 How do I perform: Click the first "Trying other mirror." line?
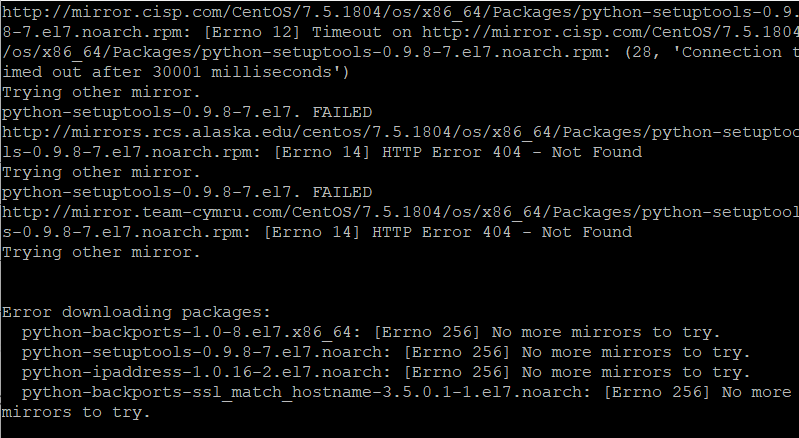101,93
